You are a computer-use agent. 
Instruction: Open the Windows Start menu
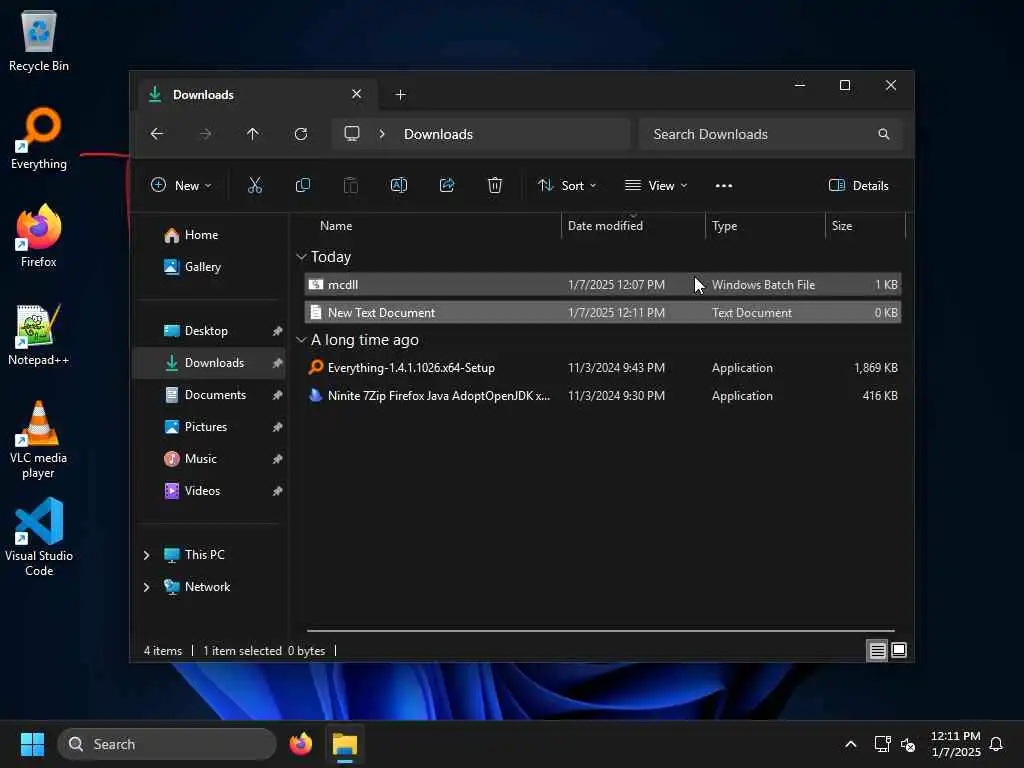point(32,744)
